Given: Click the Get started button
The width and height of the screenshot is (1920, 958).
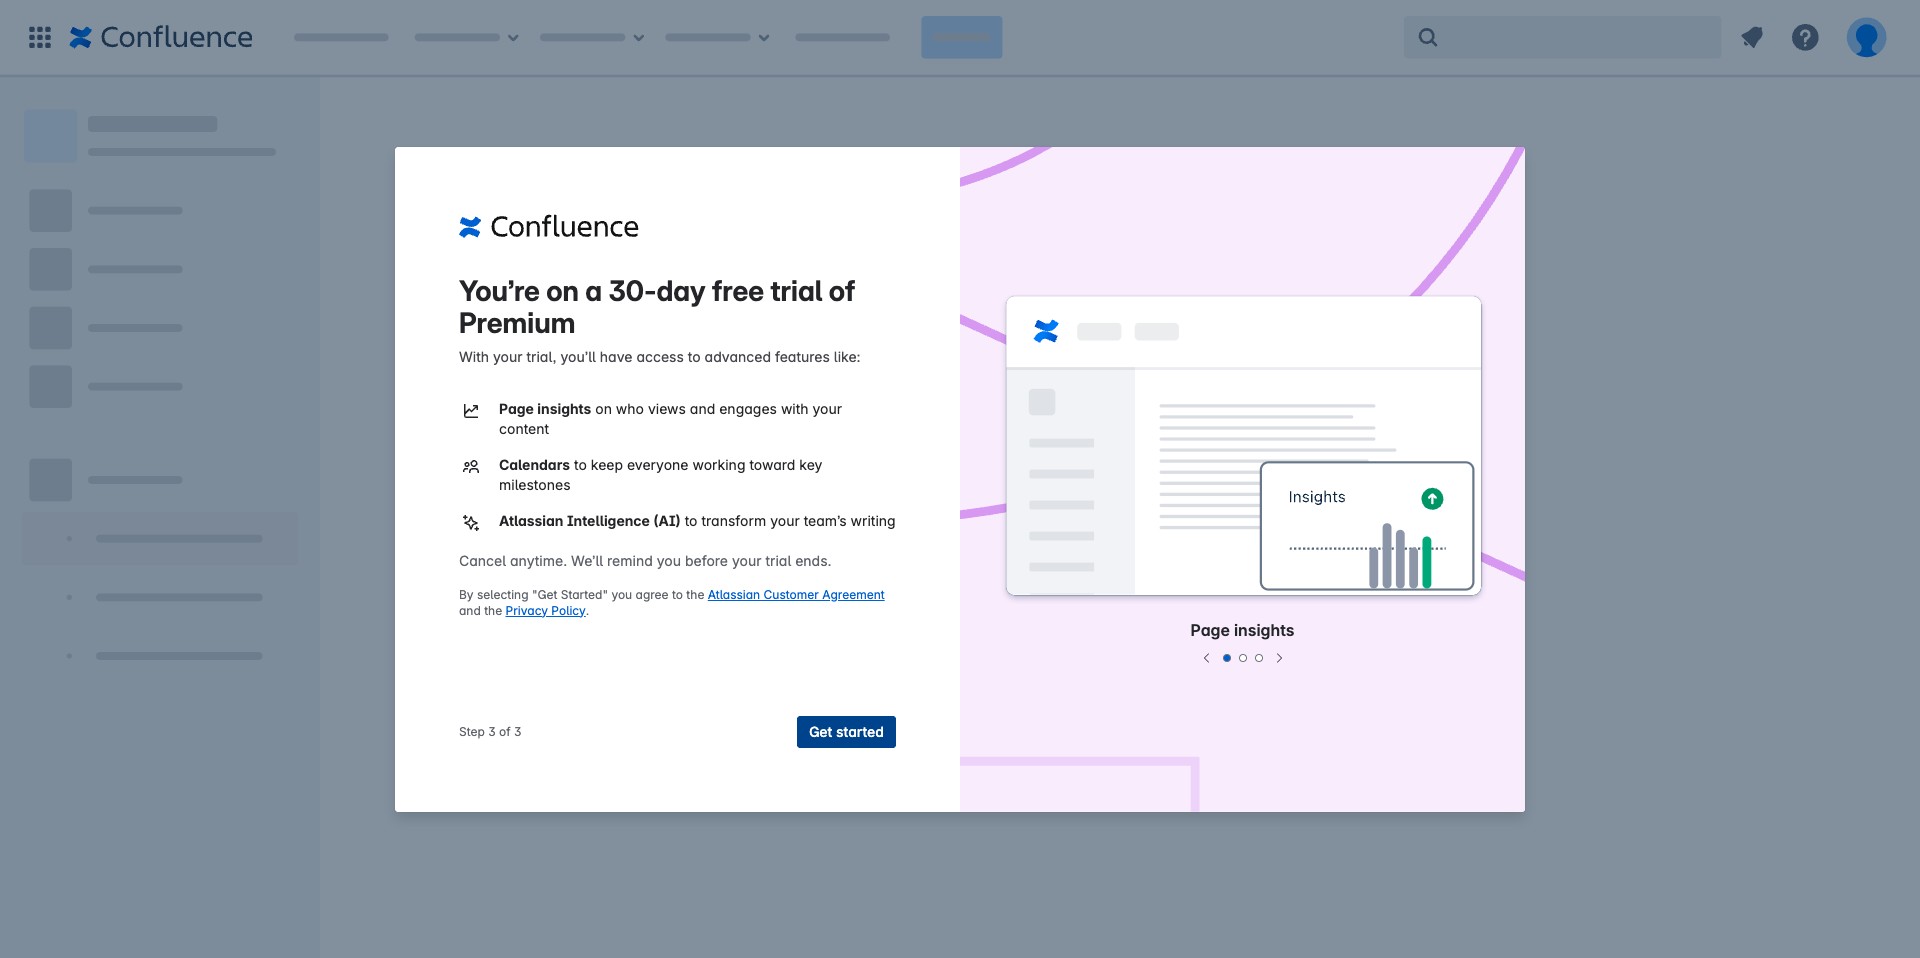Looking at the screenshot, I should click(846, 732).
